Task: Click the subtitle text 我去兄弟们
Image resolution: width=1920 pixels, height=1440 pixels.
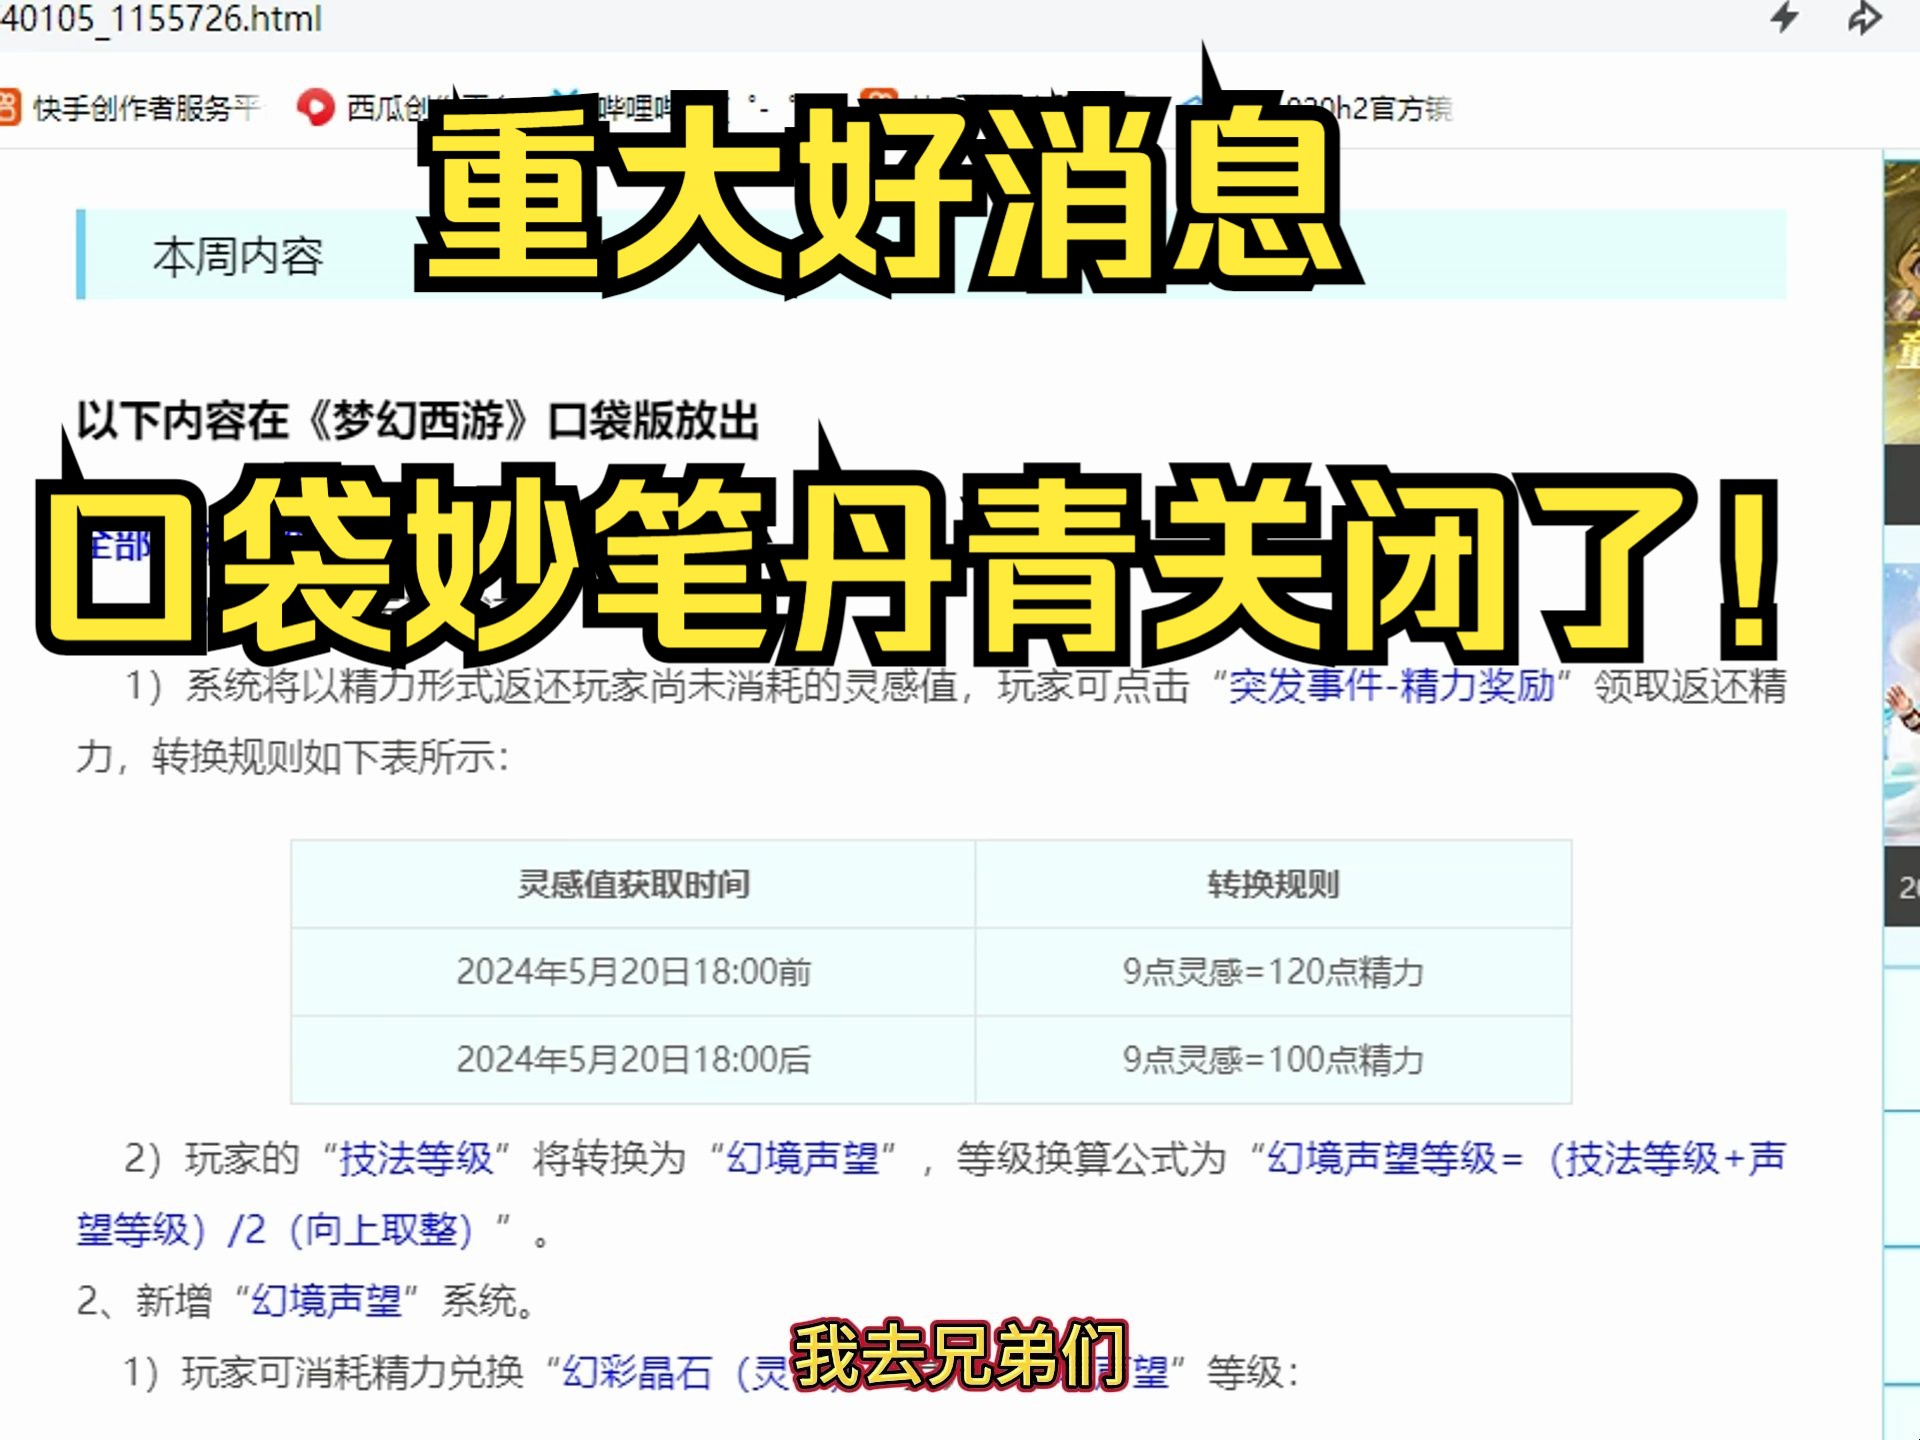Action: click(960, 1355)
